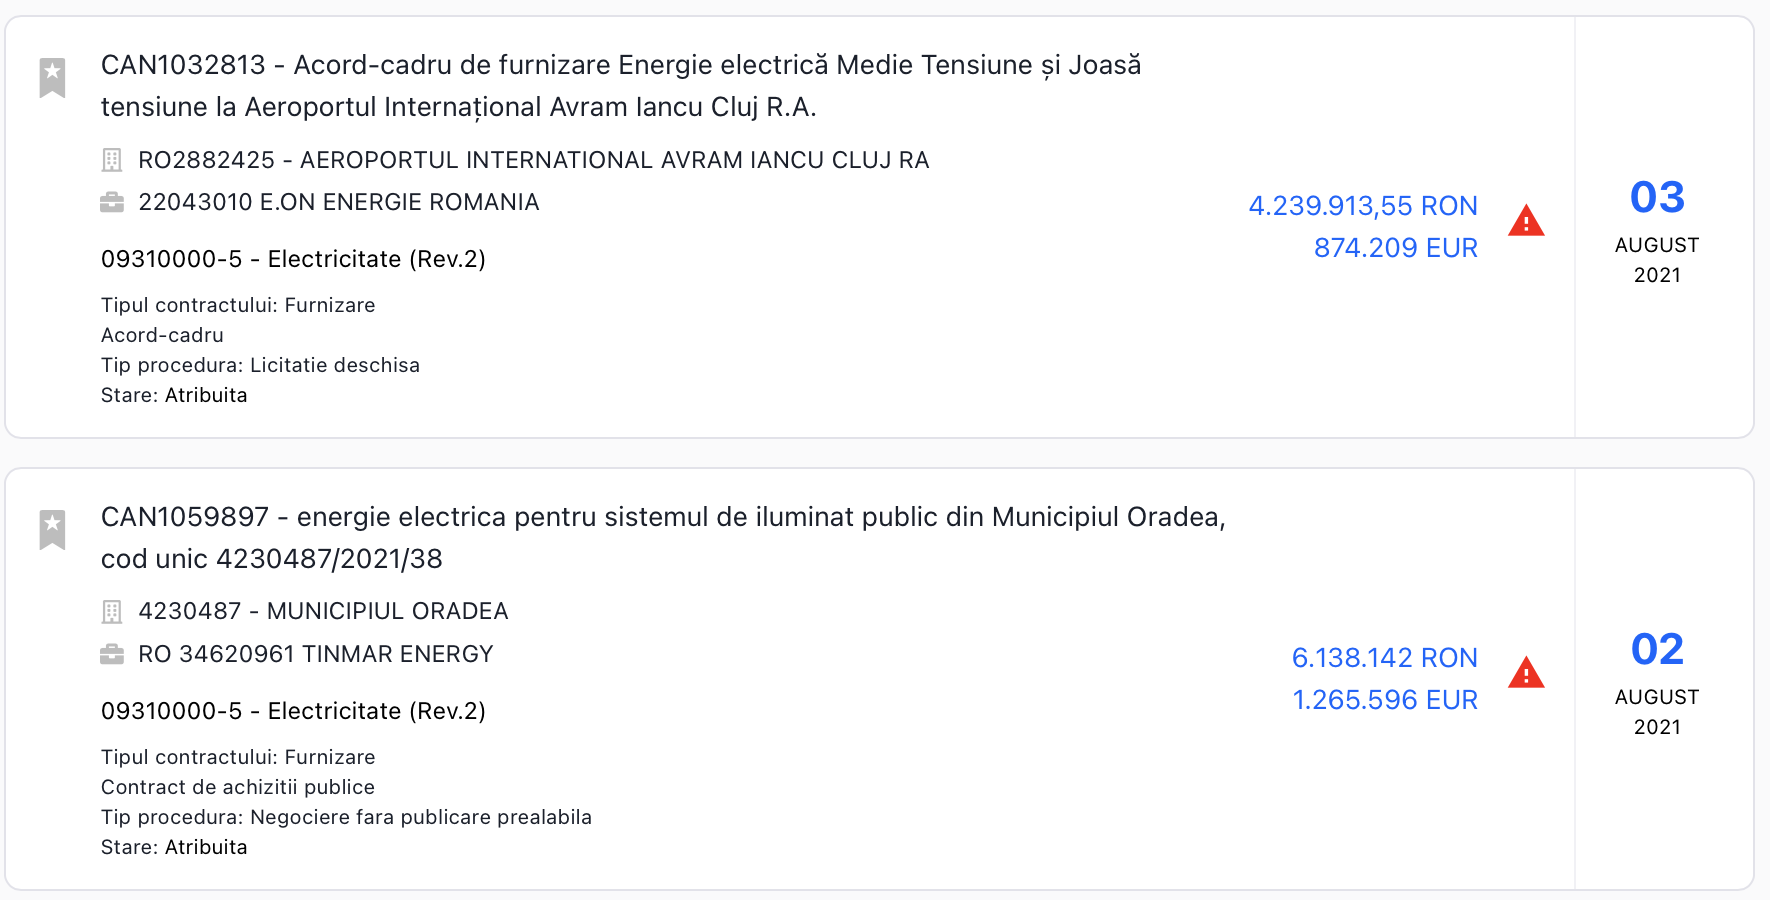
Task: Click briefcase icon beside E.ON Energie Romania
Action: coord(112,203)
